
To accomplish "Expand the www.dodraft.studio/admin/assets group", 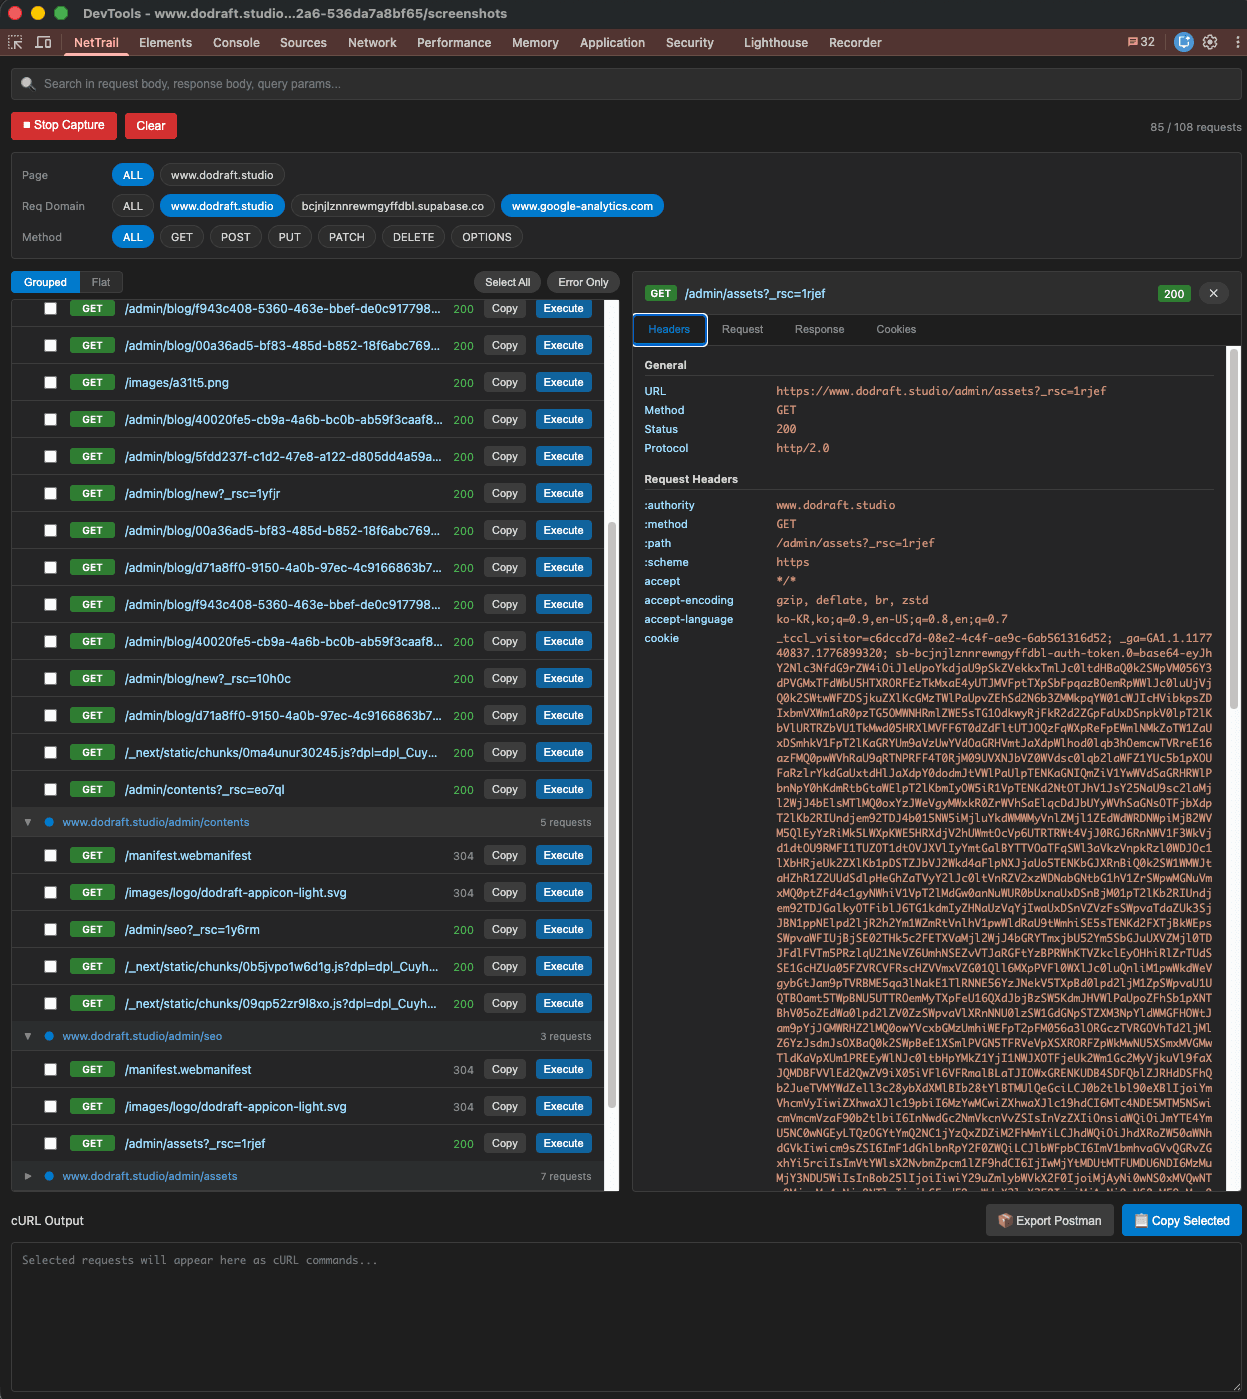I will click(x=28, y=1176).
